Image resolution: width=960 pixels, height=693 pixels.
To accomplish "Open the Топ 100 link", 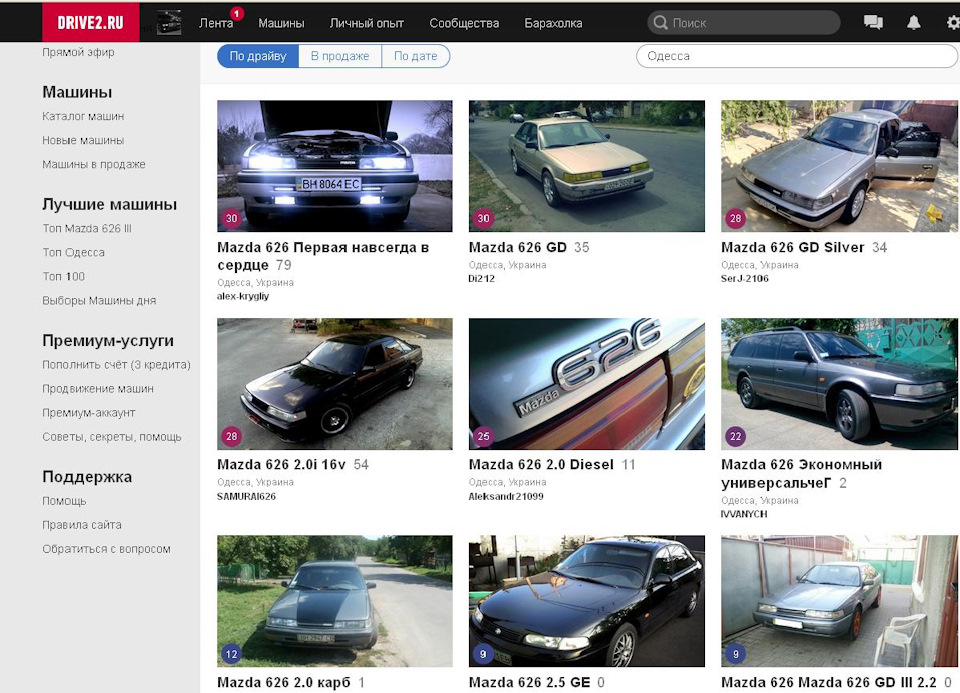I will pyautogui.click(x=64, y=276).
